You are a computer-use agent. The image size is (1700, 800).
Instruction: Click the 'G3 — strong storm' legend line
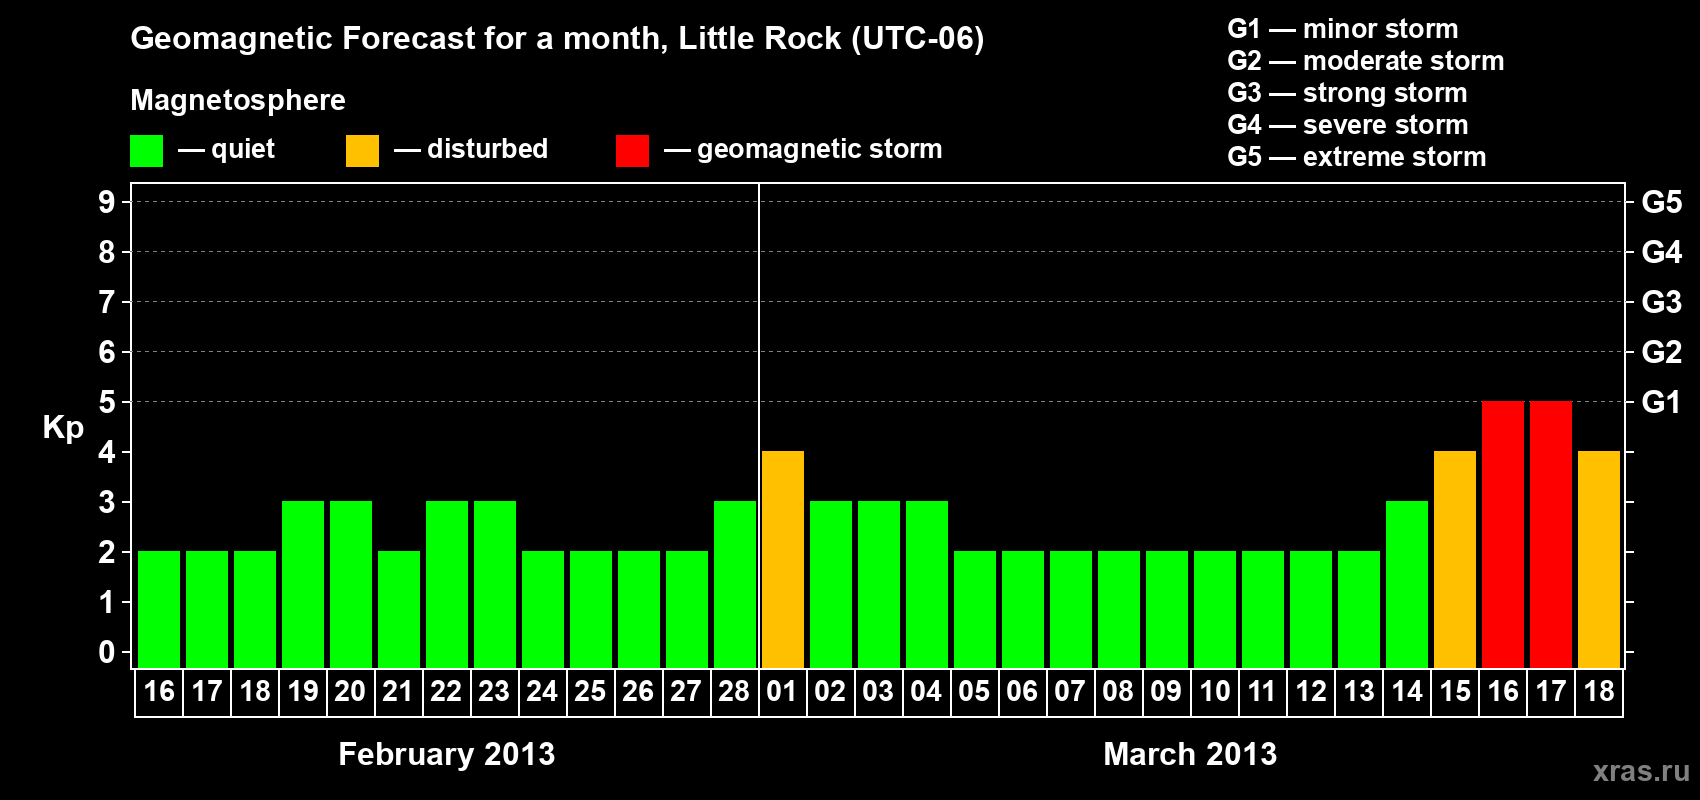pos(1347,93)
